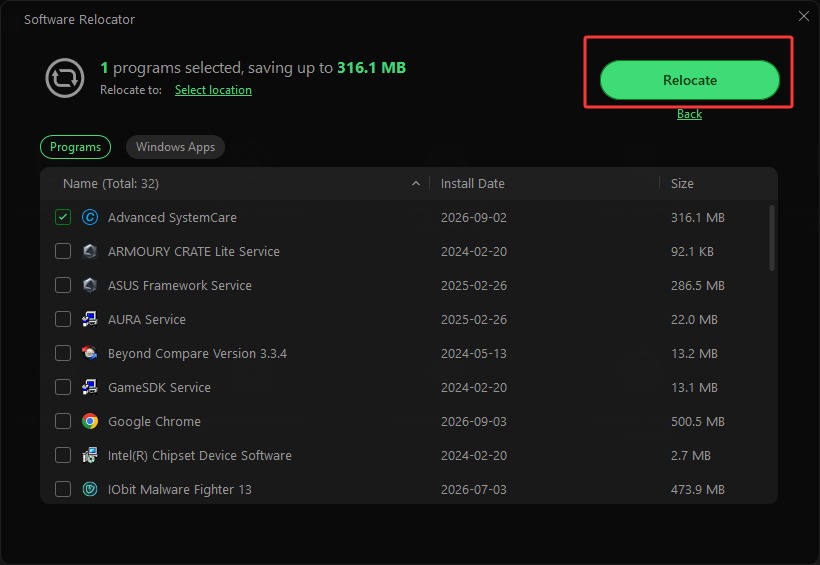
Task: Click the 500.5 MB size value
Action: point(698,422)
